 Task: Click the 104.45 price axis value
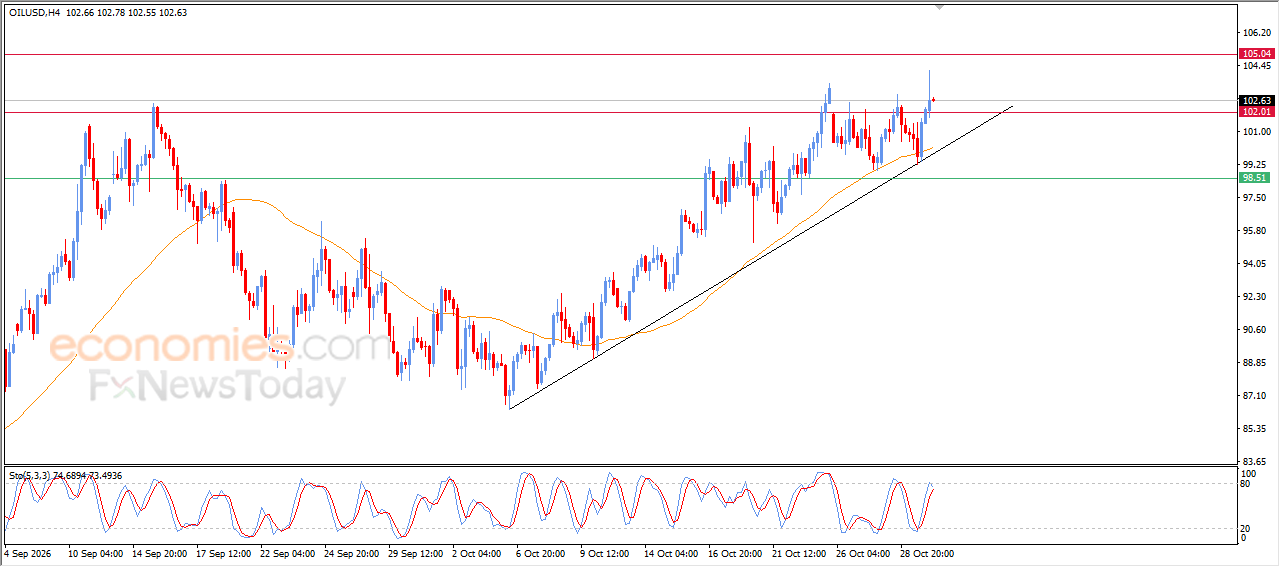[1257, 66]
